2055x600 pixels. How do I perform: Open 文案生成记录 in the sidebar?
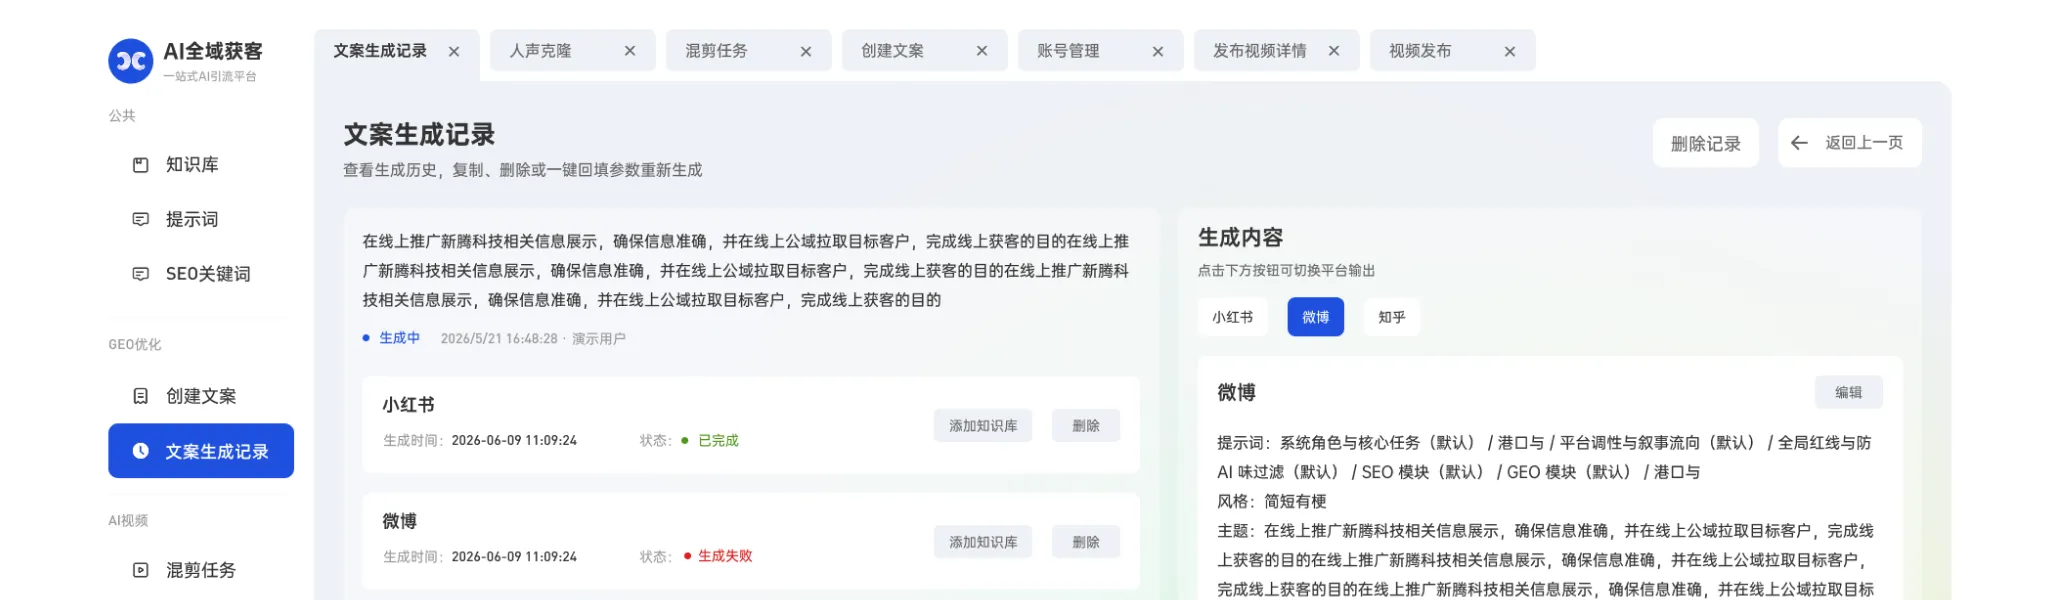(201, 451)
